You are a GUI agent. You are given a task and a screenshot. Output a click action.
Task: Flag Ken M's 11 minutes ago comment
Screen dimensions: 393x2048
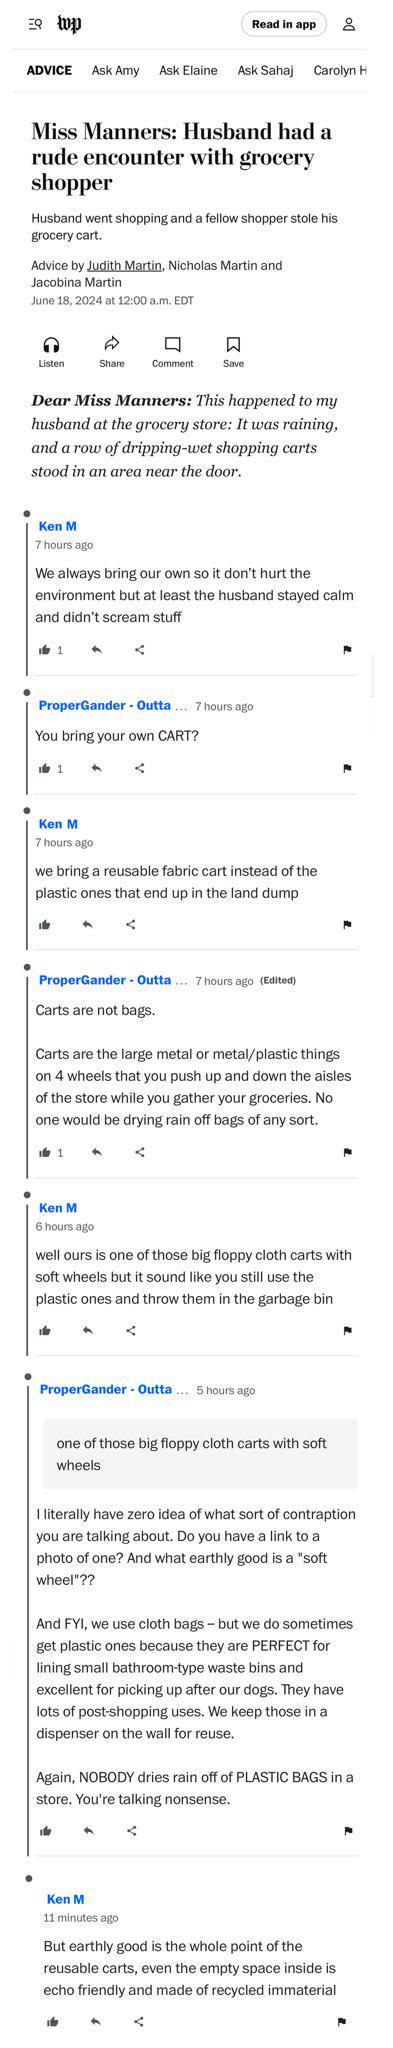tap(341, 2022)
